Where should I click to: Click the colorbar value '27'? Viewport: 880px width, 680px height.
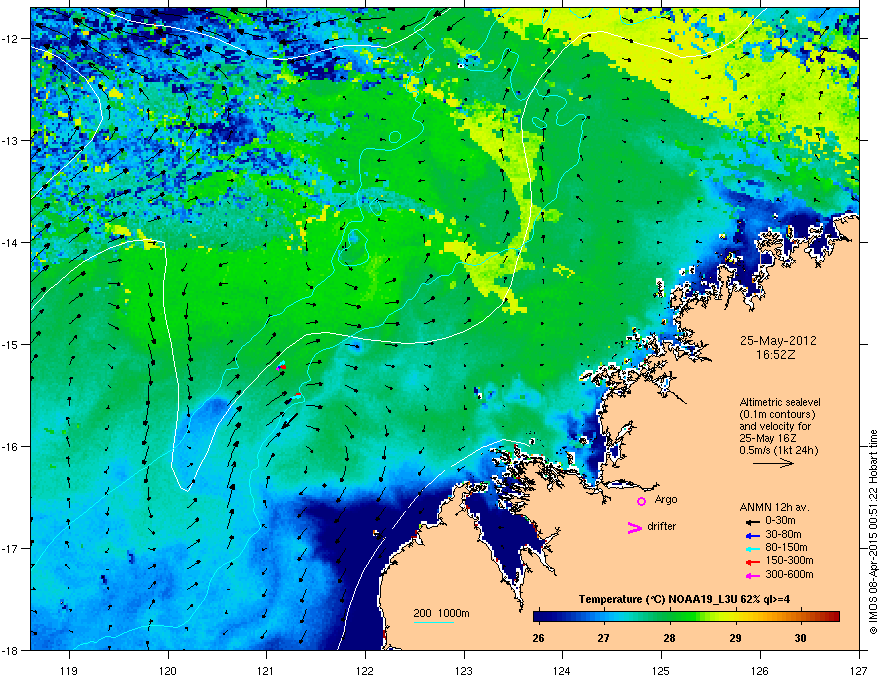[603, 638]
